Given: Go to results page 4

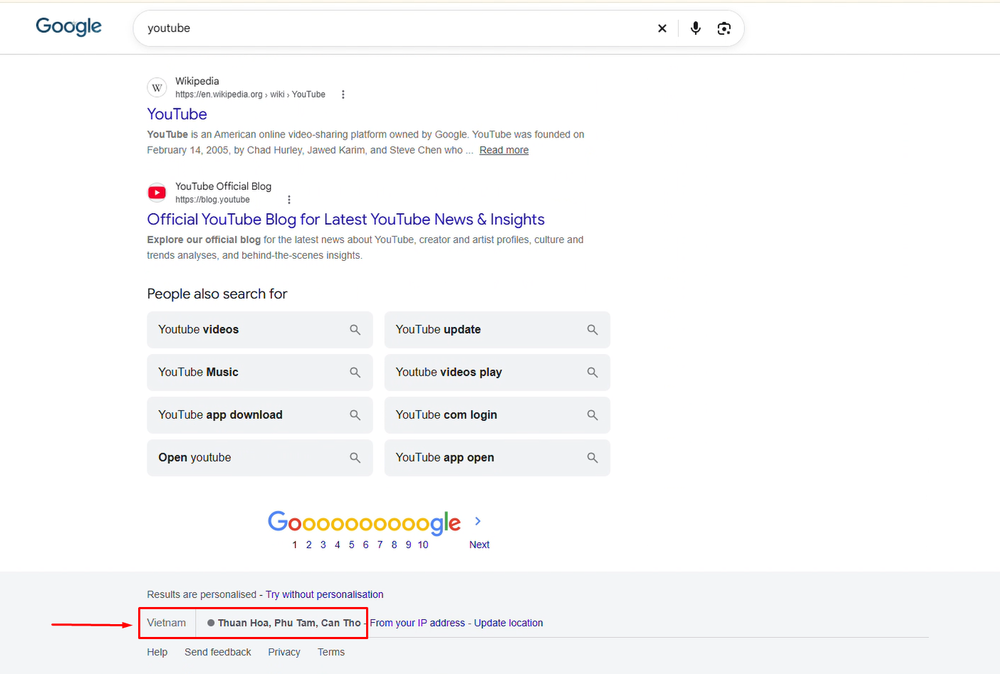Looking at the screenshot, I should click(337, 545).
